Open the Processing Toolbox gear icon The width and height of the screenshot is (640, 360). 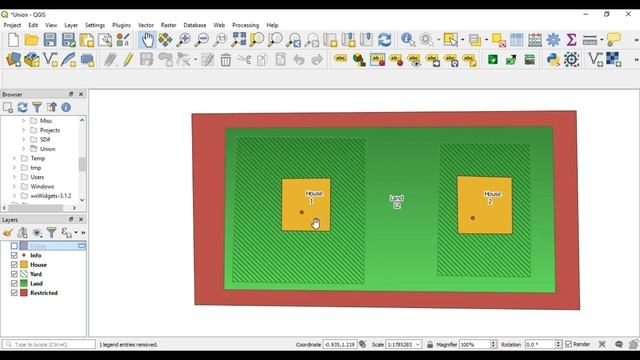[553, 40]
